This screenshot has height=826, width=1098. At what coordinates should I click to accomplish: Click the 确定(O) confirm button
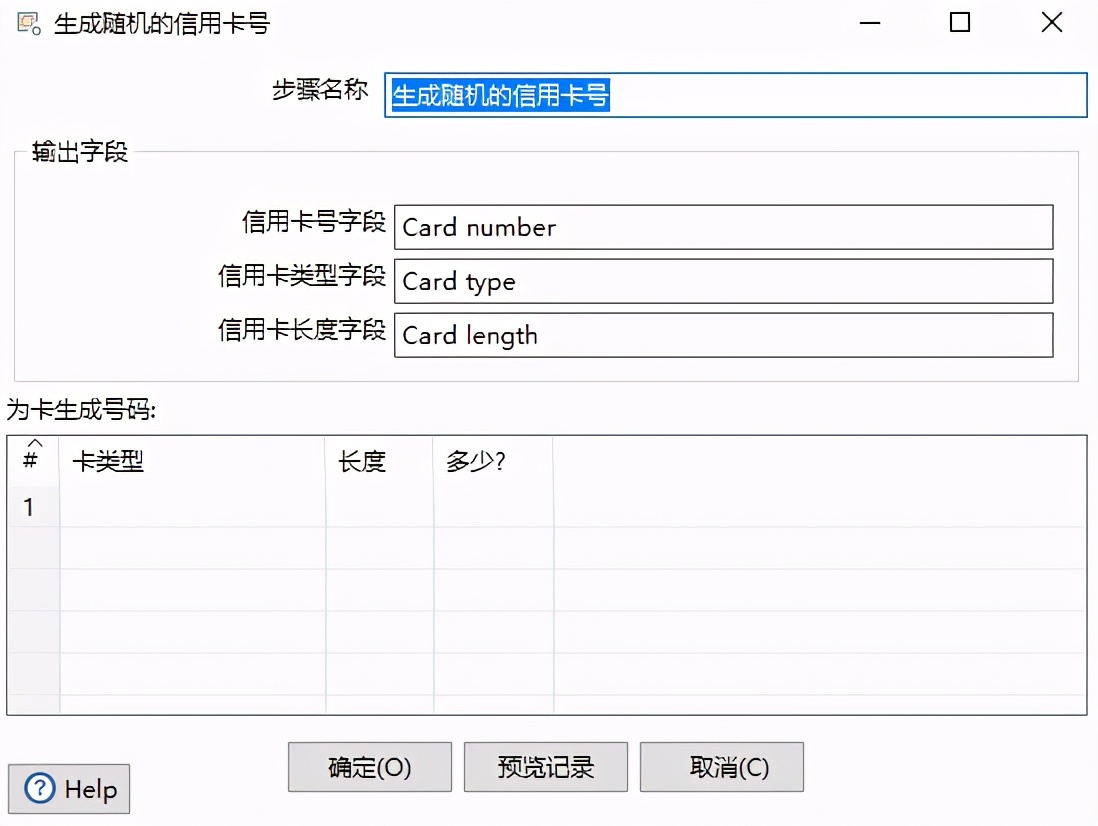369,766
